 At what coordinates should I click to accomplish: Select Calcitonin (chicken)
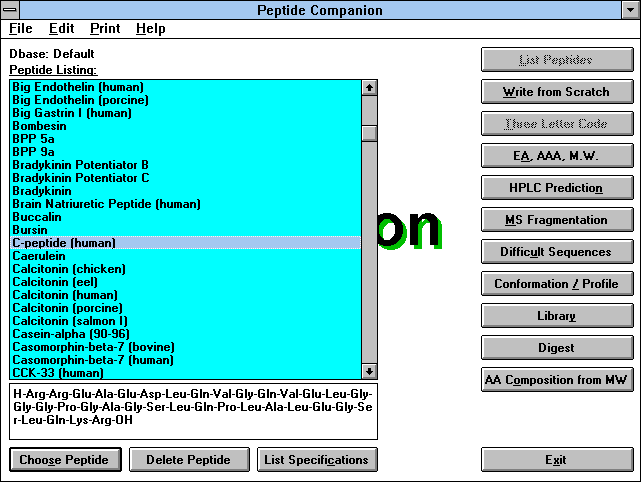click(x=186, y=269)
